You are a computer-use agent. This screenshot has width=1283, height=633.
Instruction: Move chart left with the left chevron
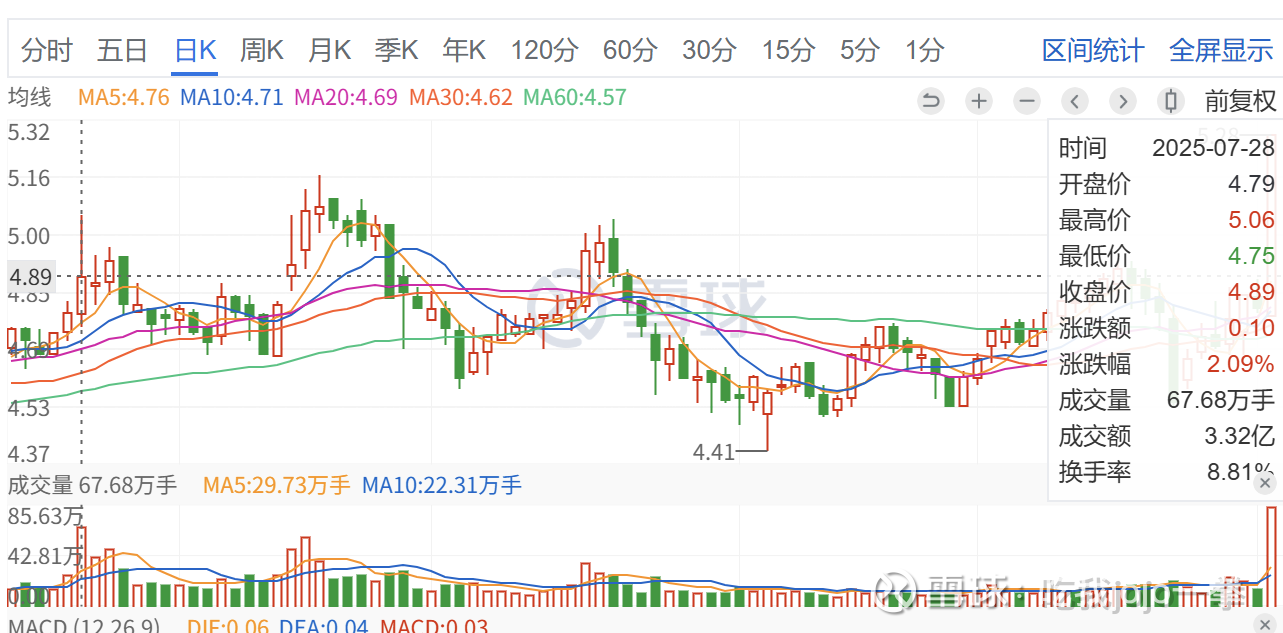[1075, 101]
